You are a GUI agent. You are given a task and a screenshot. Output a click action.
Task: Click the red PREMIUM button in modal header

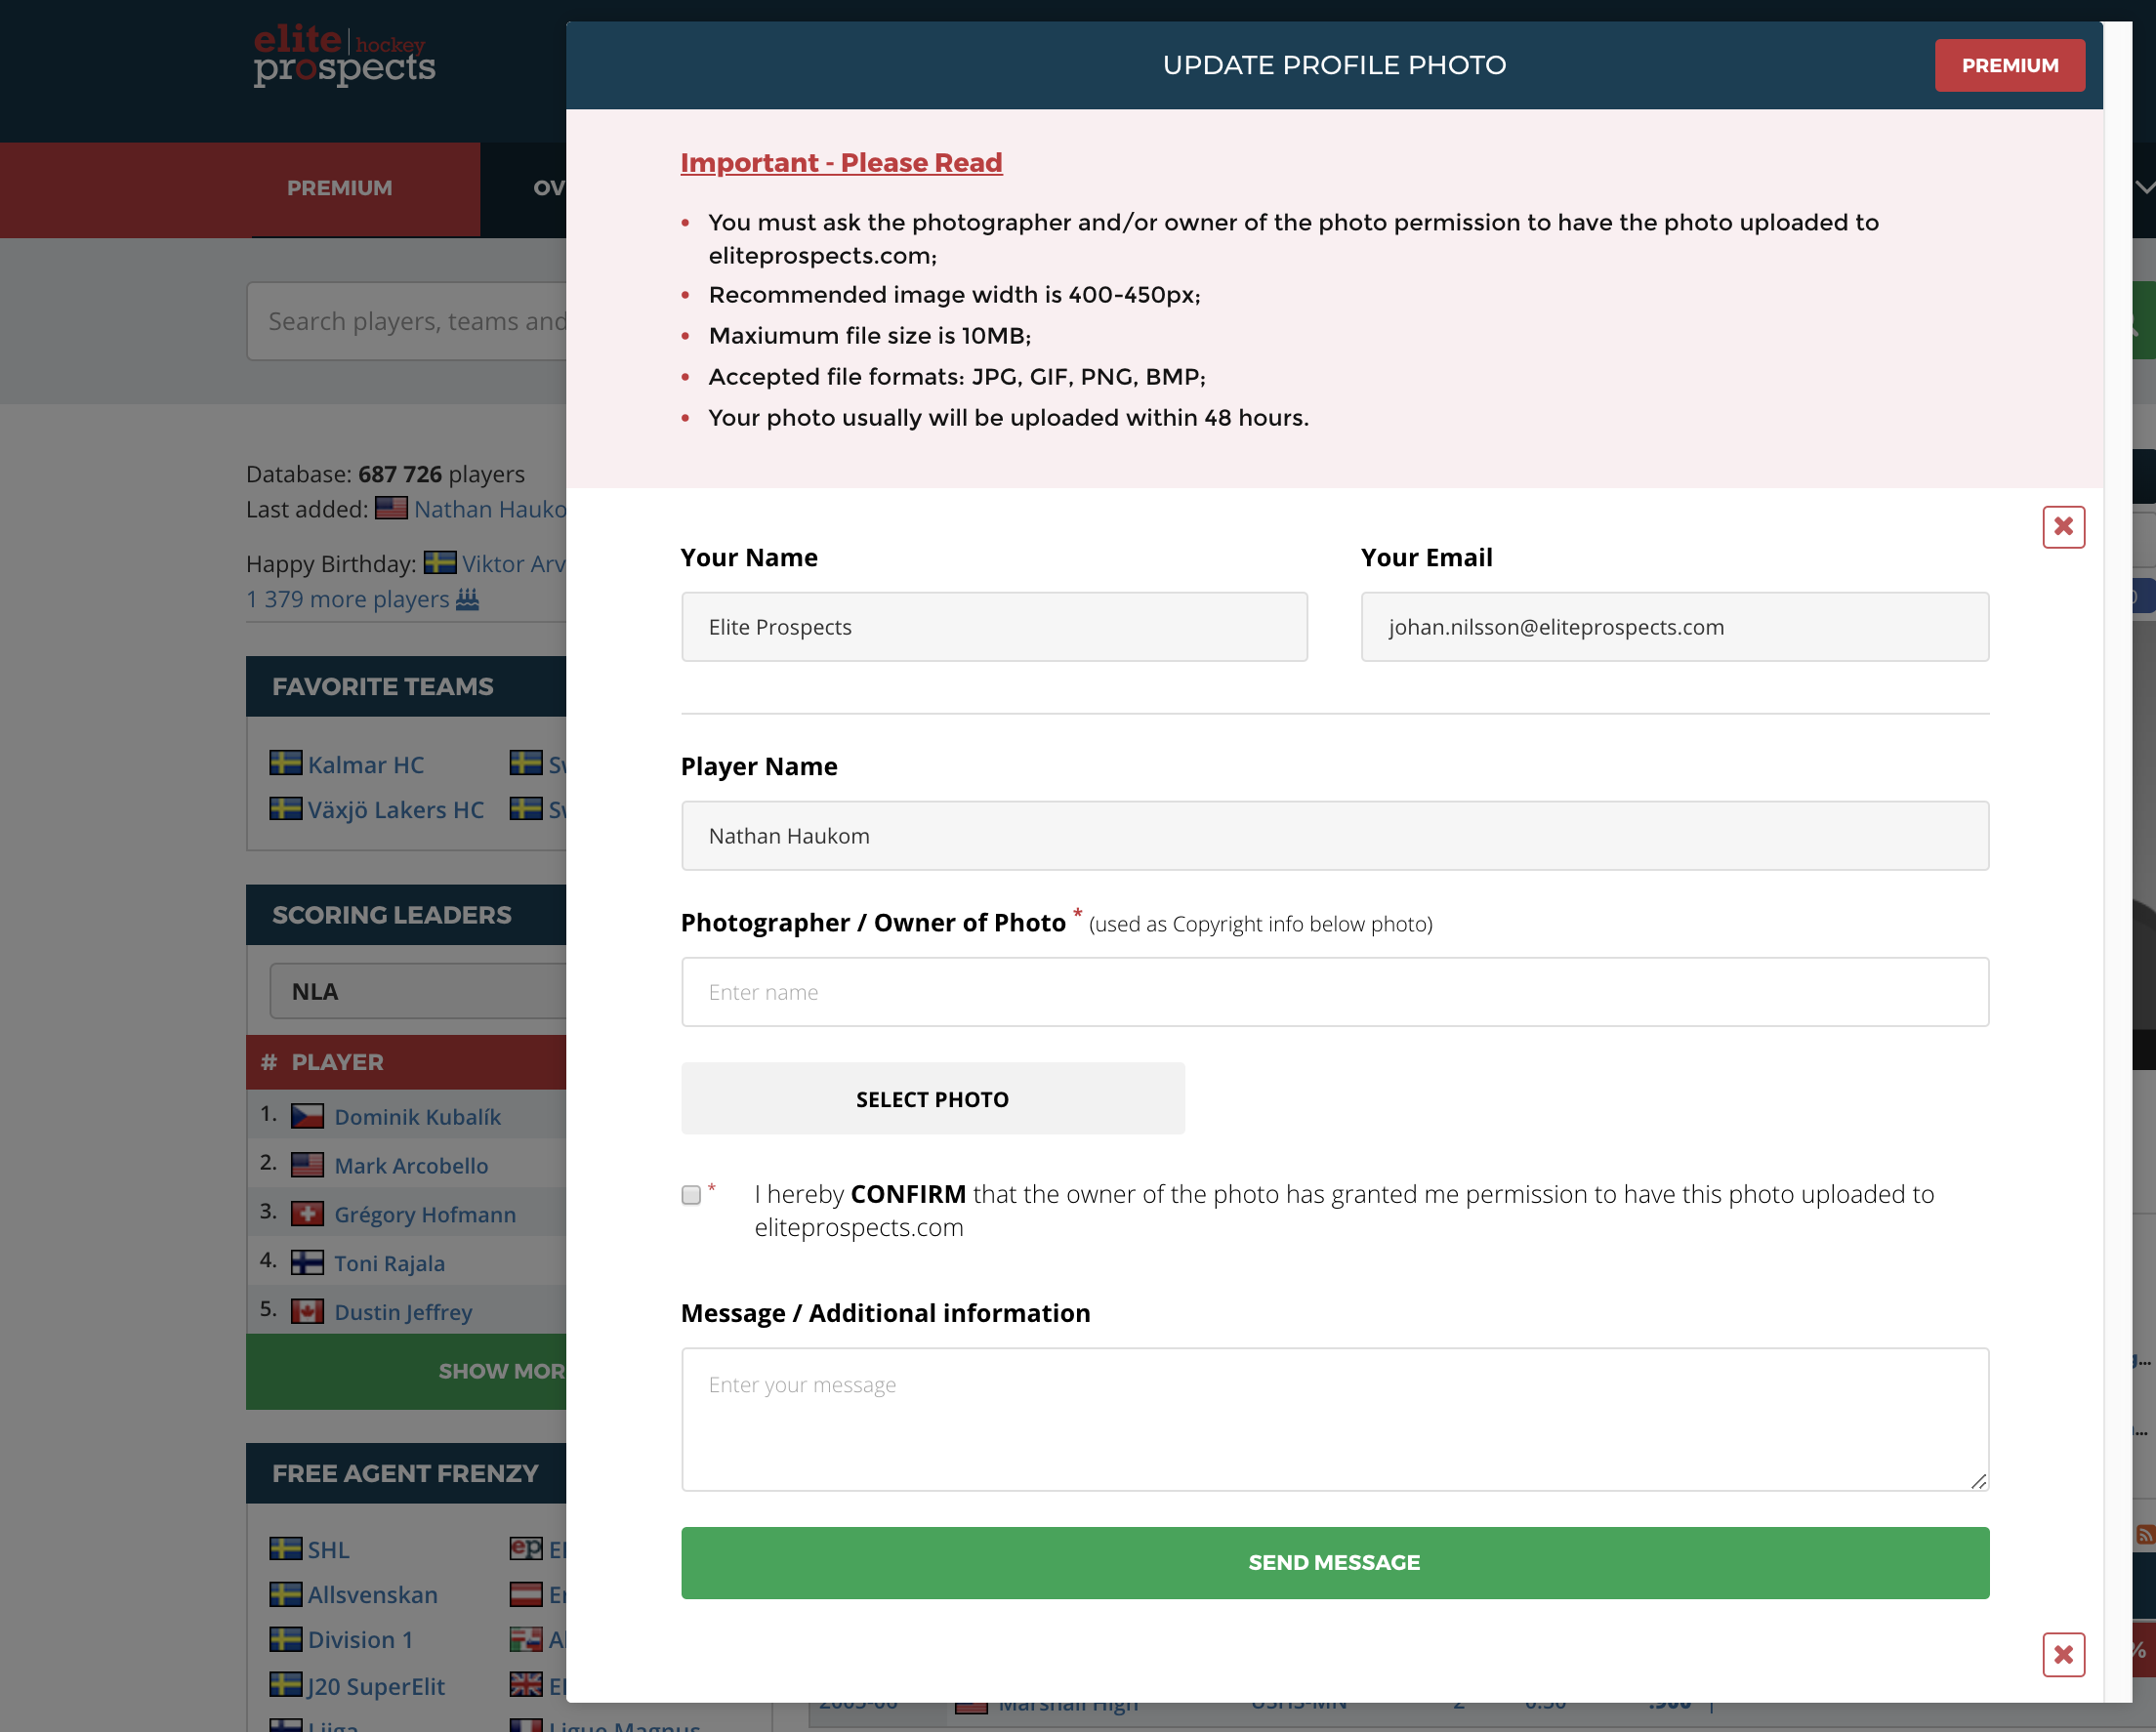click(x=2009, y=66)
